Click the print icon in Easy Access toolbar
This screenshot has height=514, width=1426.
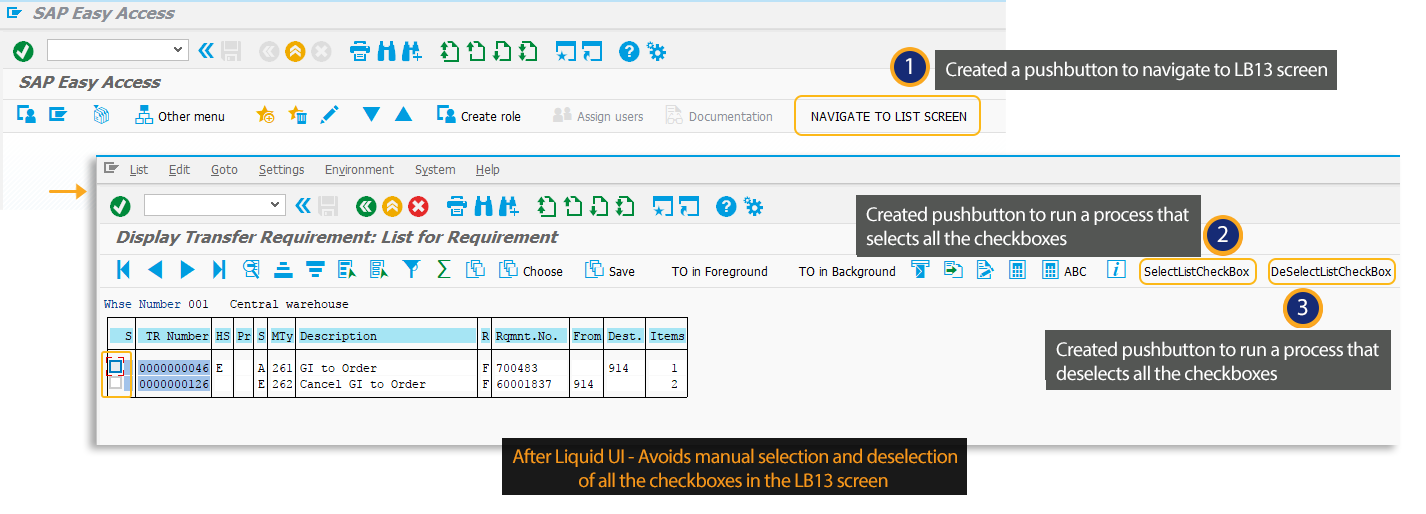pos(360,51)
